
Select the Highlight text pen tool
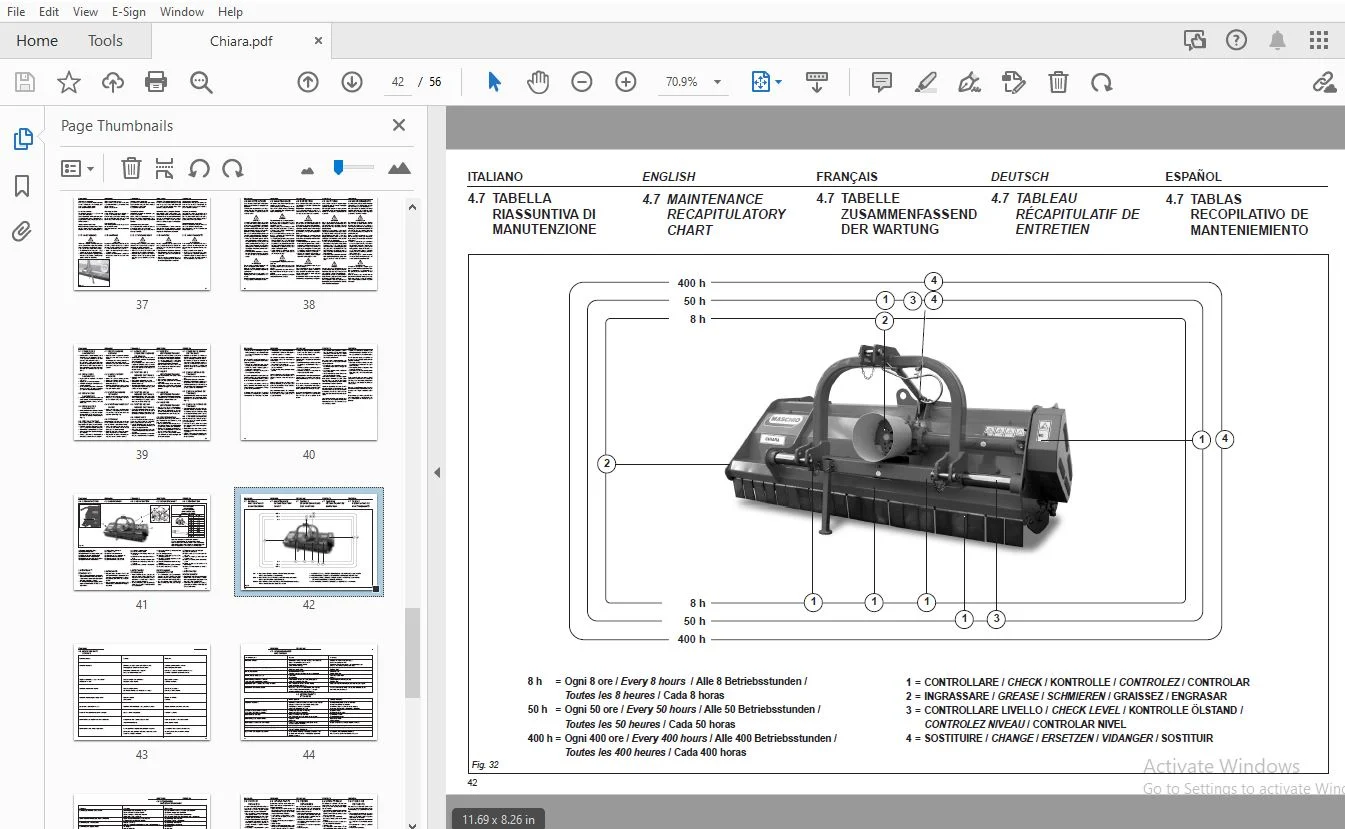coord(925,82)
